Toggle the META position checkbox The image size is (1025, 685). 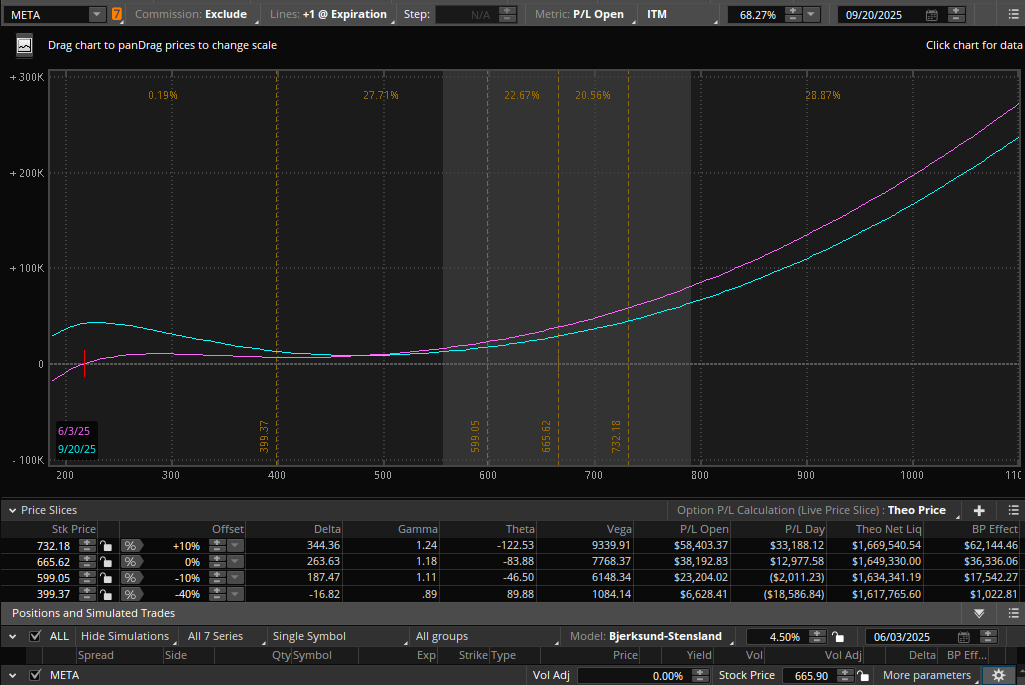(35, 675)
